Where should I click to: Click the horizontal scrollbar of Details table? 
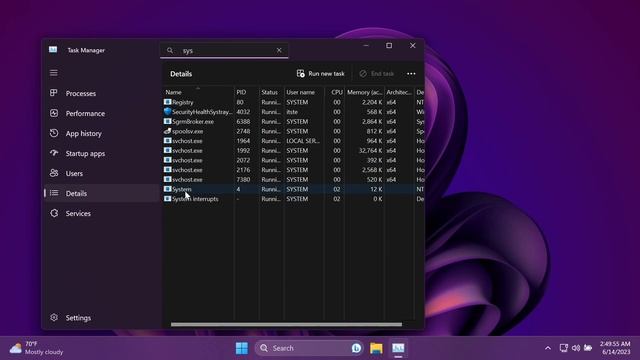[x=286, y=324]
